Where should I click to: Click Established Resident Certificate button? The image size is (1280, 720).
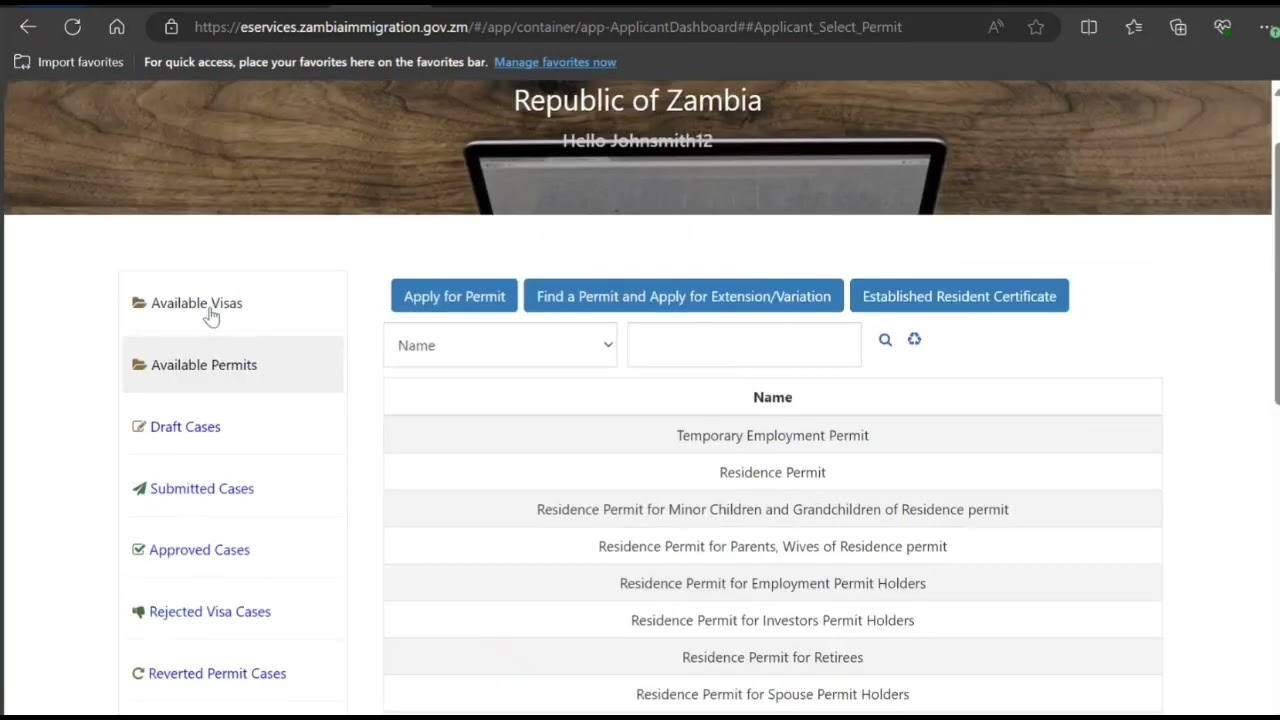coord(959,296)
